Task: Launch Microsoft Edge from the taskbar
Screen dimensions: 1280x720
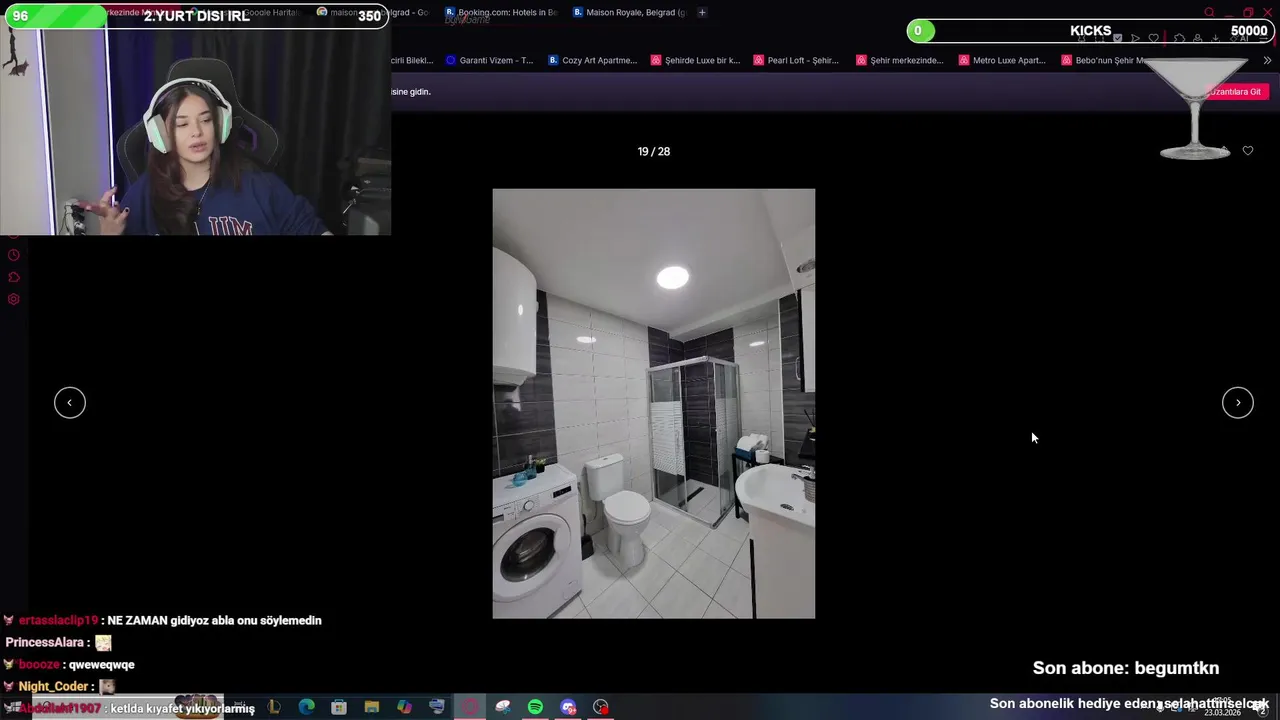Action: pyautogui.click(x=307, y=707)
